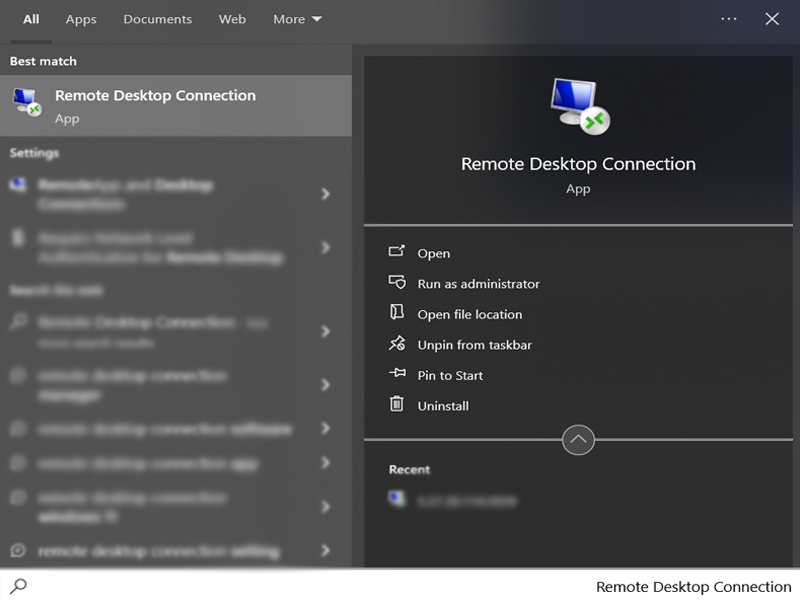Select Remote Desktop Connection under Best match
The image size is (800, 600).
coord(176,106)
